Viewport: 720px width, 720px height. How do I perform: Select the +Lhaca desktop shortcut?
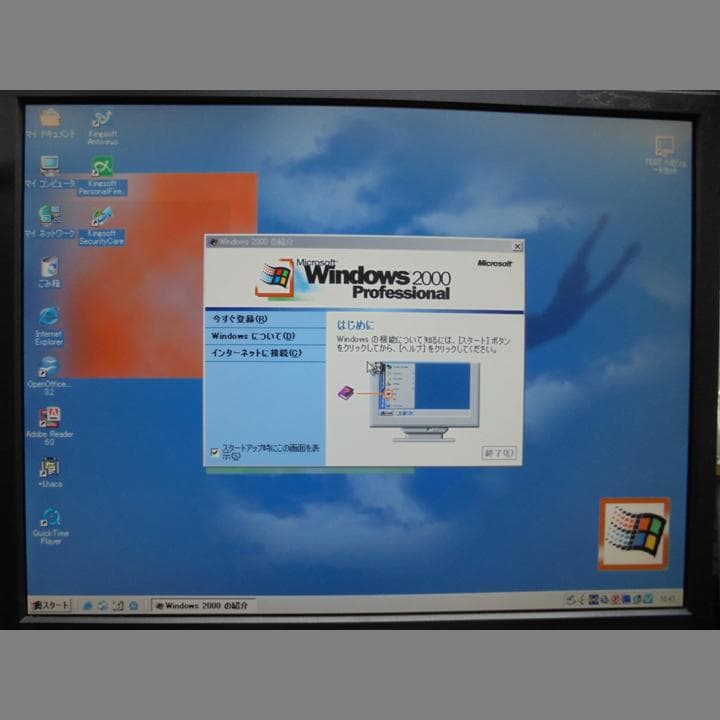pos(50,472)
